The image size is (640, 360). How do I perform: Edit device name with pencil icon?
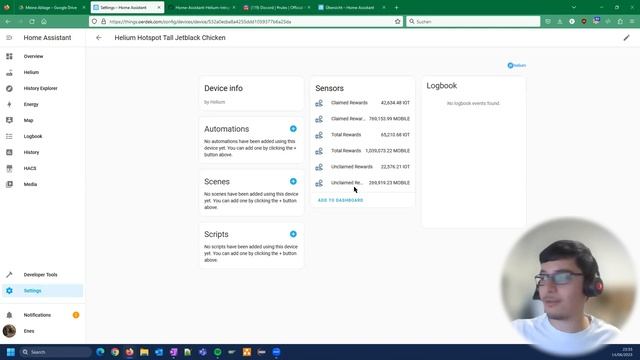(x=627, y=38)
